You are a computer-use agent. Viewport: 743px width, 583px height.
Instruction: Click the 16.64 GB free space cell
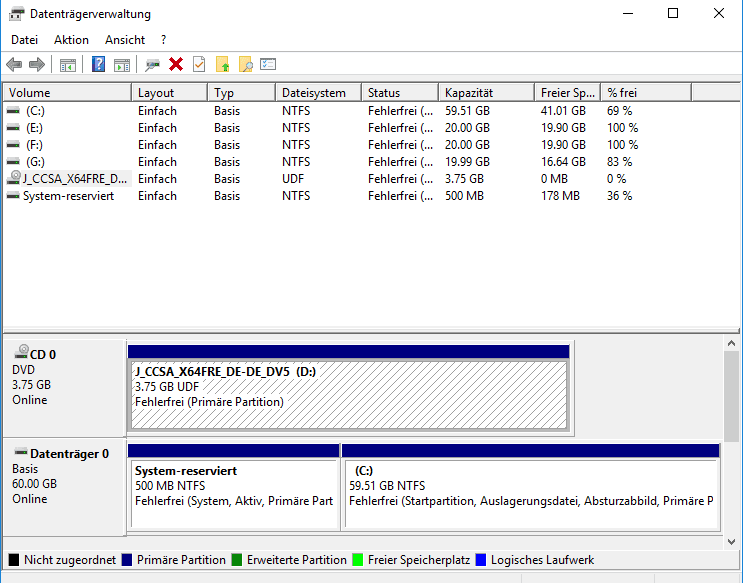click(x=563, y=162)
